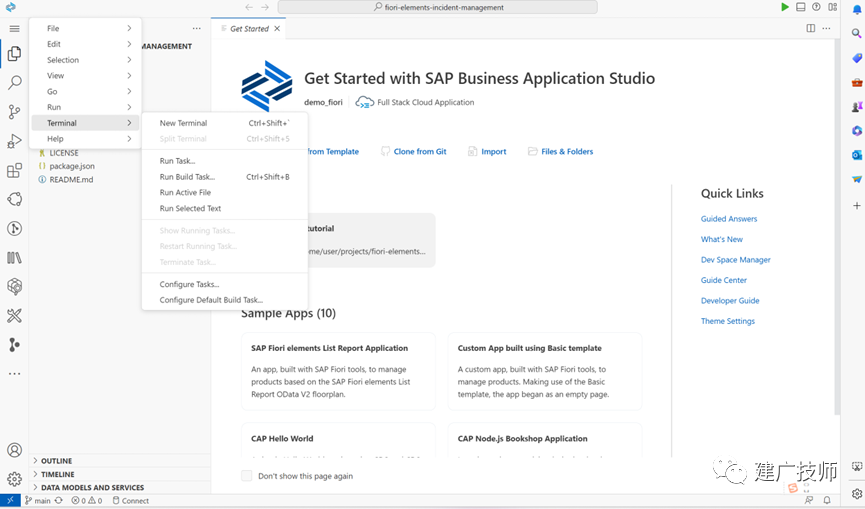The height and width of the screenshot is (509, 865).
Task: Click Clone from Git link
Action: tap(414, 152)
